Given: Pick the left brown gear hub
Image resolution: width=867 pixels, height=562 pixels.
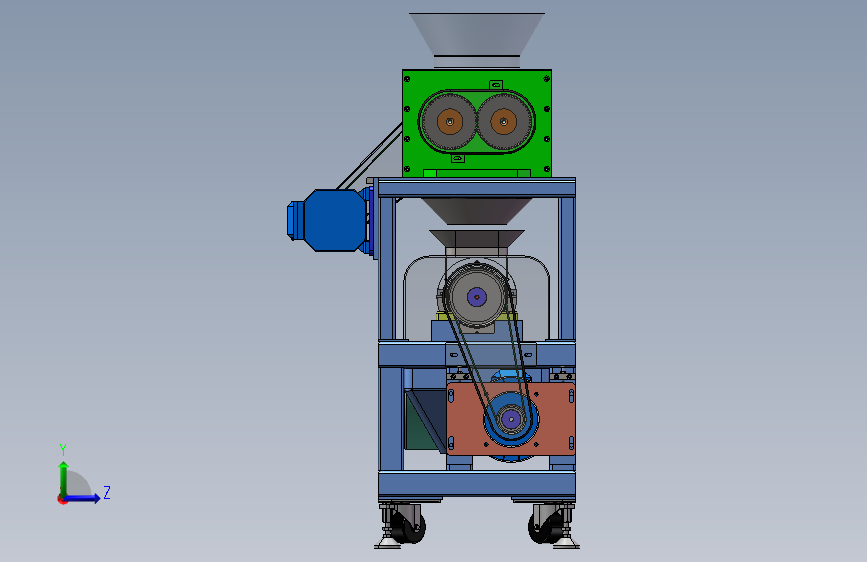Looking at the screenshot, I should coord(450,122).
